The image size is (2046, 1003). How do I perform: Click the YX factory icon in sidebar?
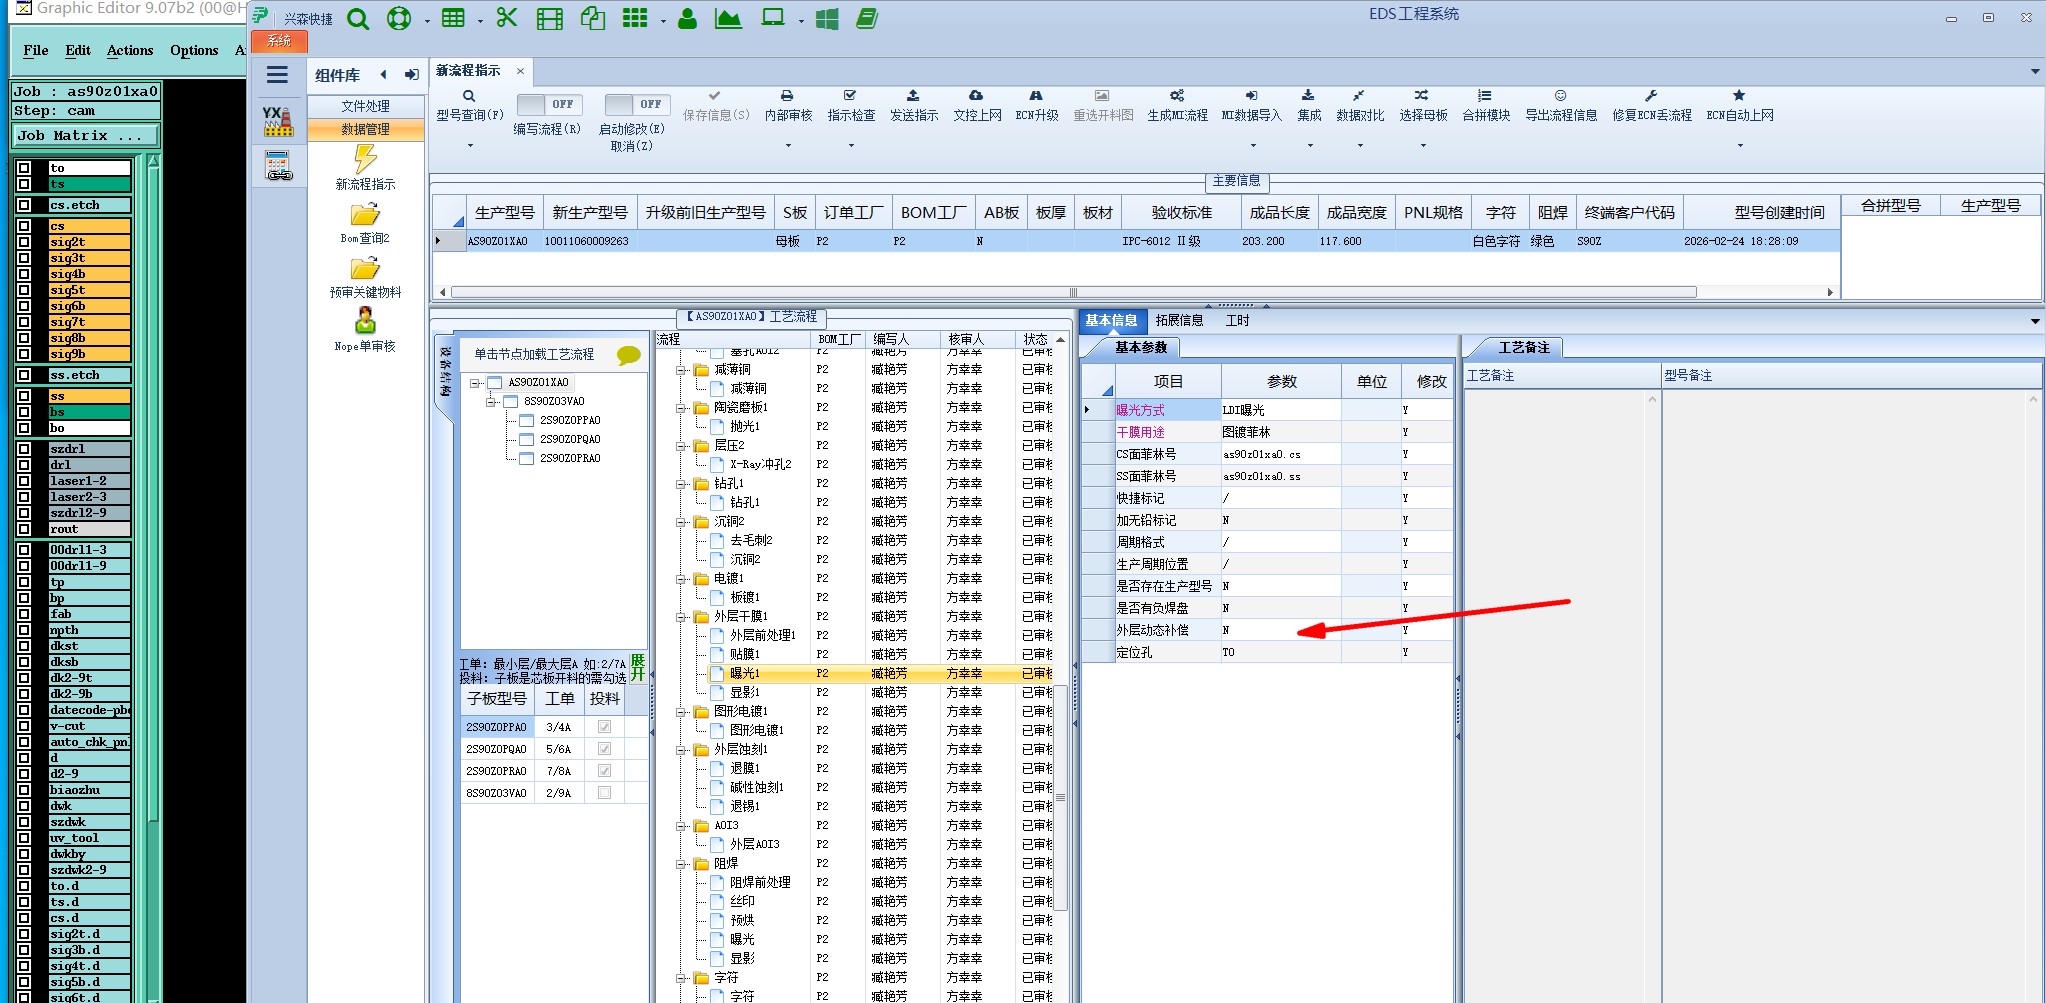coord(278,121)
